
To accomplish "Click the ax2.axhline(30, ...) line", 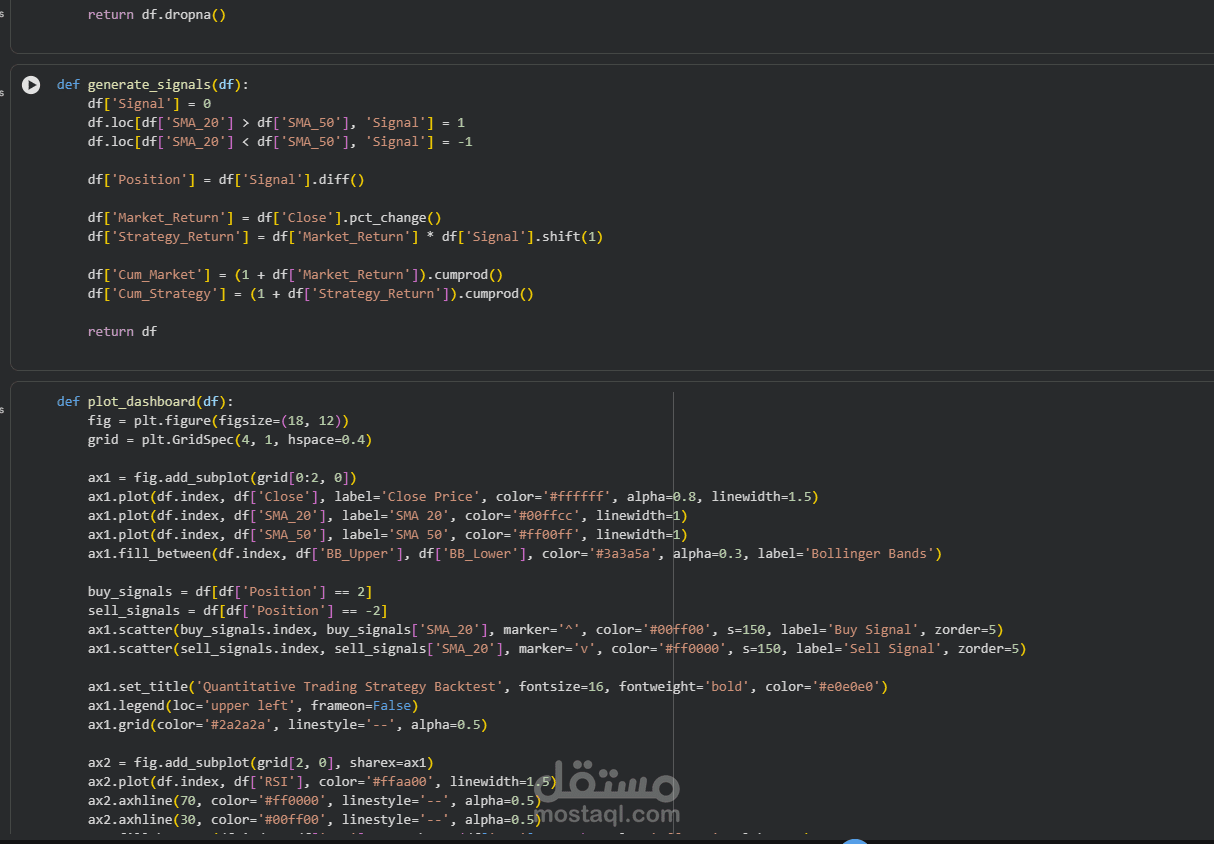I will pyautogui.click(x=314, y=820).
